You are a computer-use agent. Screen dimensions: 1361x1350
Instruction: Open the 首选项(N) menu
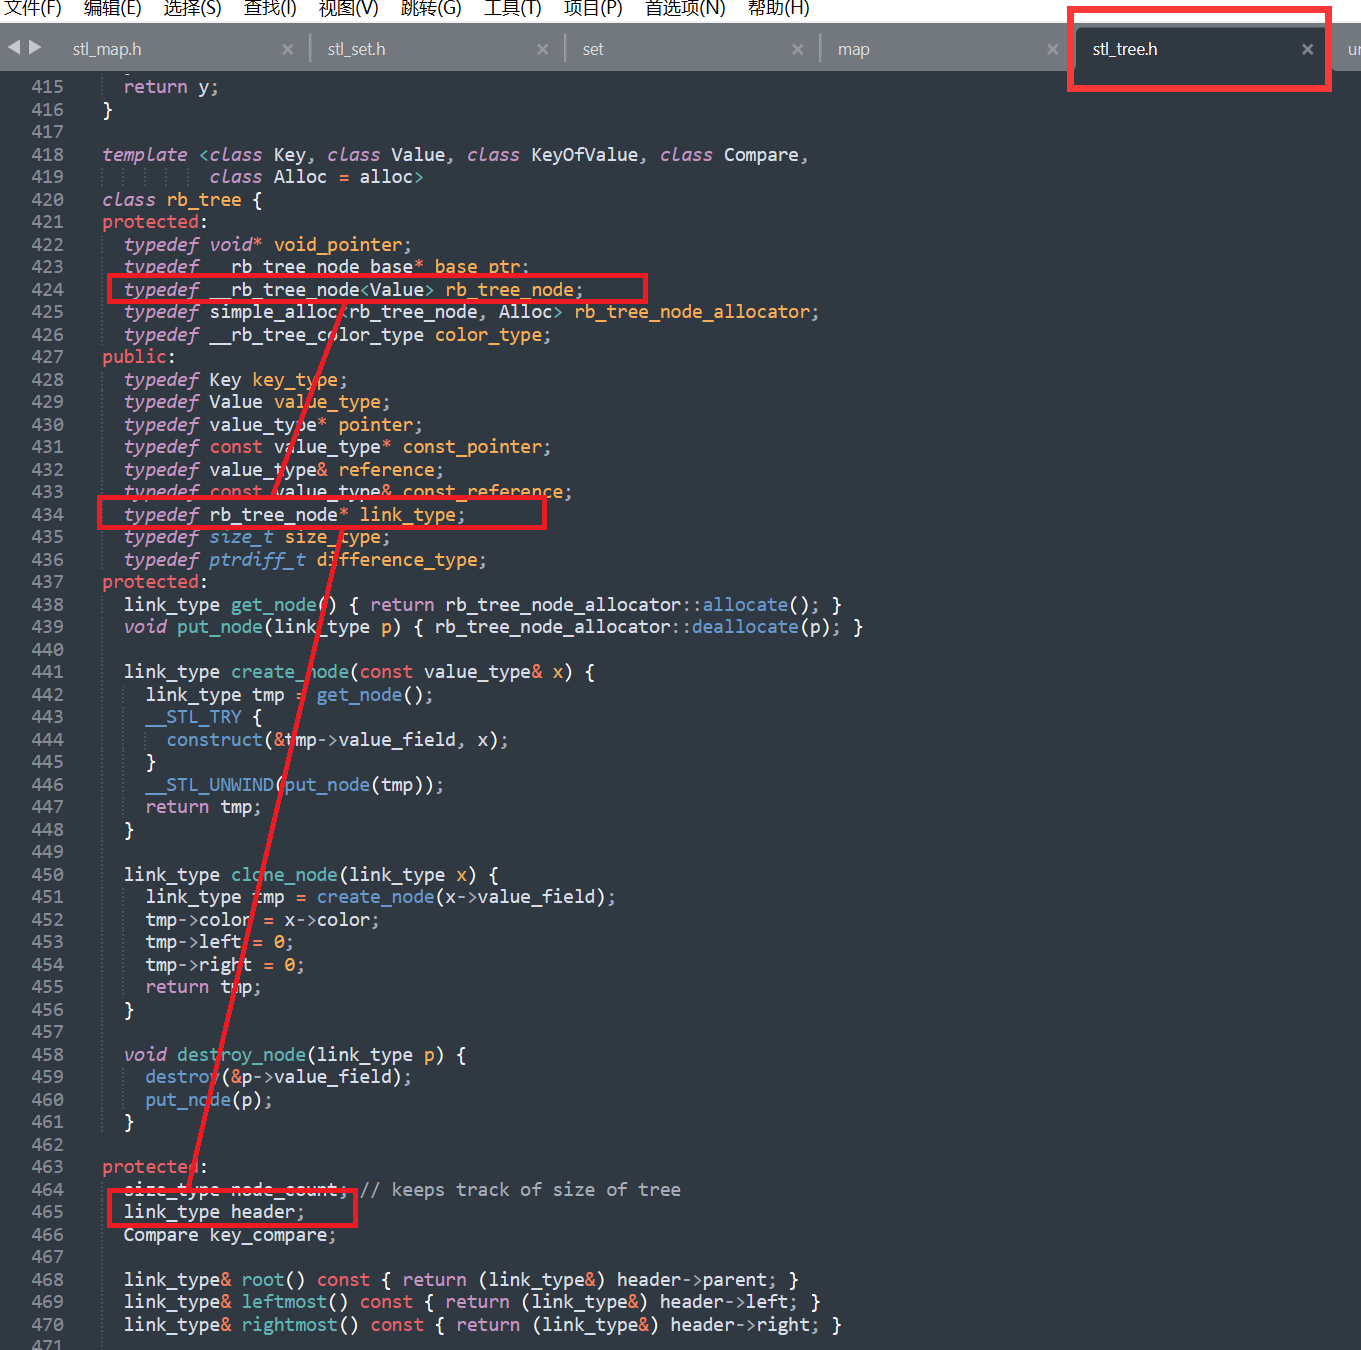[x=685, y=8]
